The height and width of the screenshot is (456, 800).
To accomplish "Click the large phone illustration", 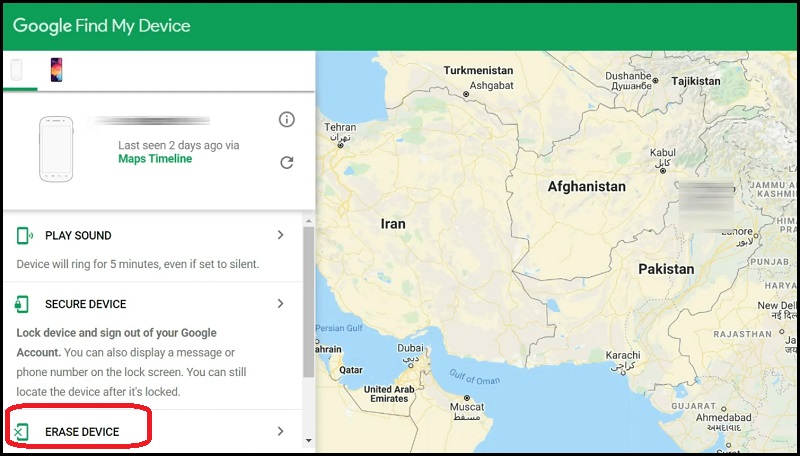I will pyautogui.click(x=56, y=149).
